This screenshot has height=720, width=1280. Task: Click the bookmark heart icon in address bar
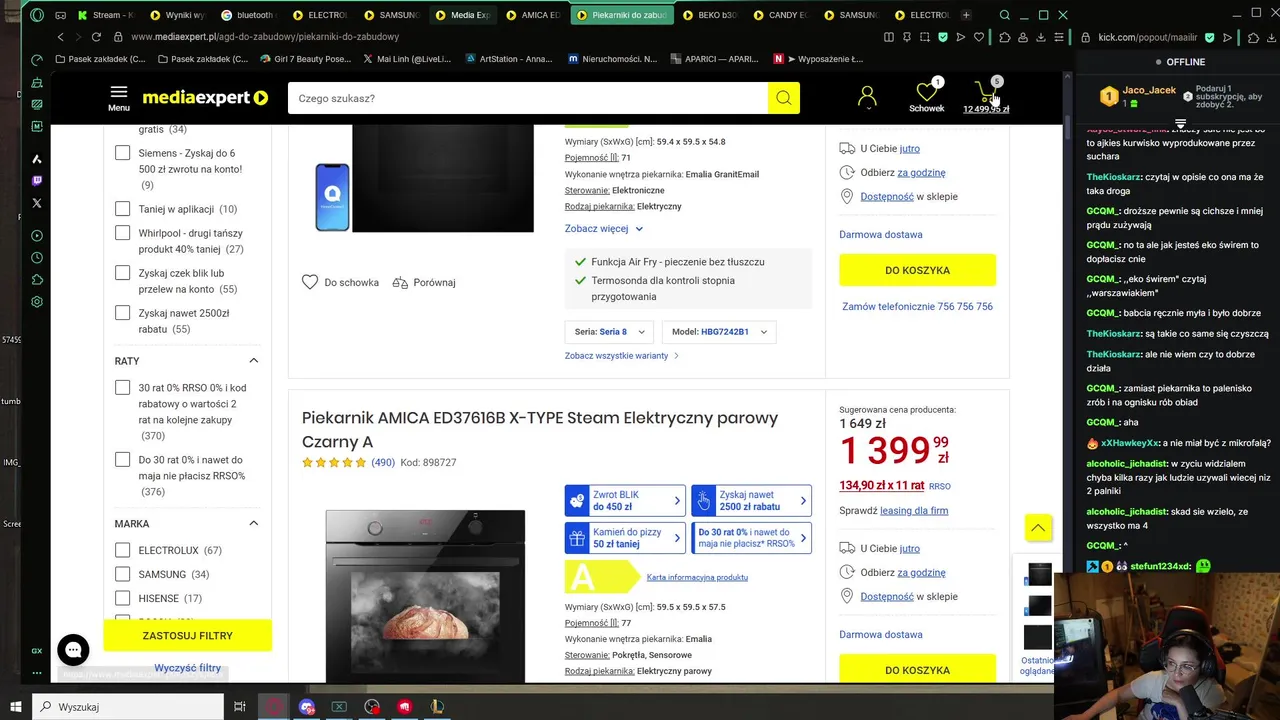pyautogui.click(x=978, y=37)
